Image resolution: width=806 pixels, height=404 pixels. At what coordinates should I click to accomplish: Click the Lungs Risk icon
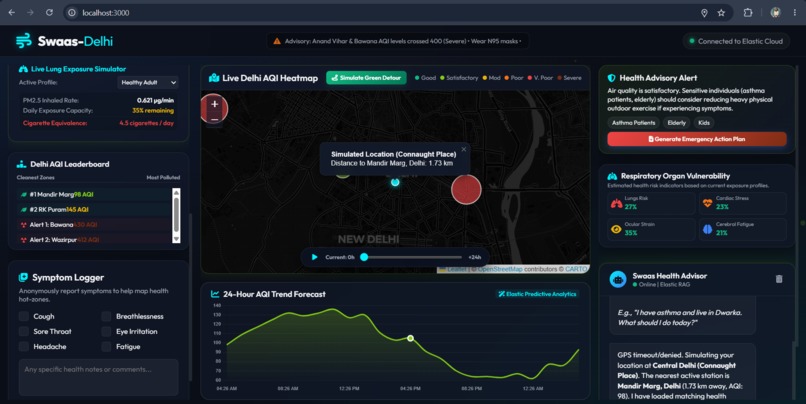tap(616, 204)
